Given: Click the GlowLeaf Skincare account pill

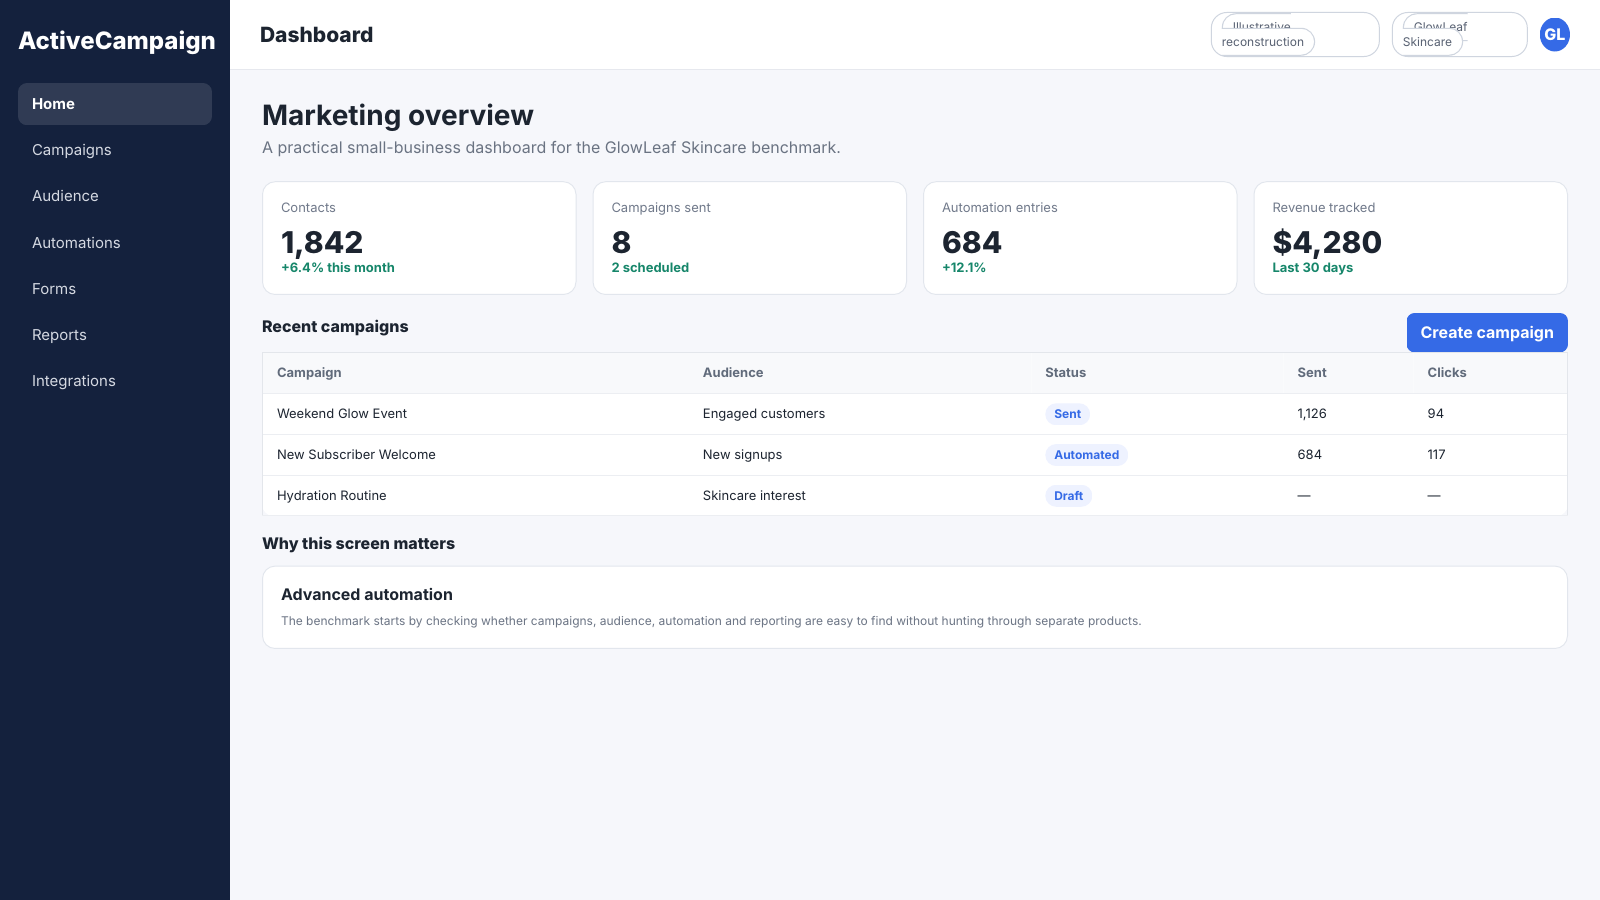Looking at the screenshot, I should click(x=1459, y=34).
